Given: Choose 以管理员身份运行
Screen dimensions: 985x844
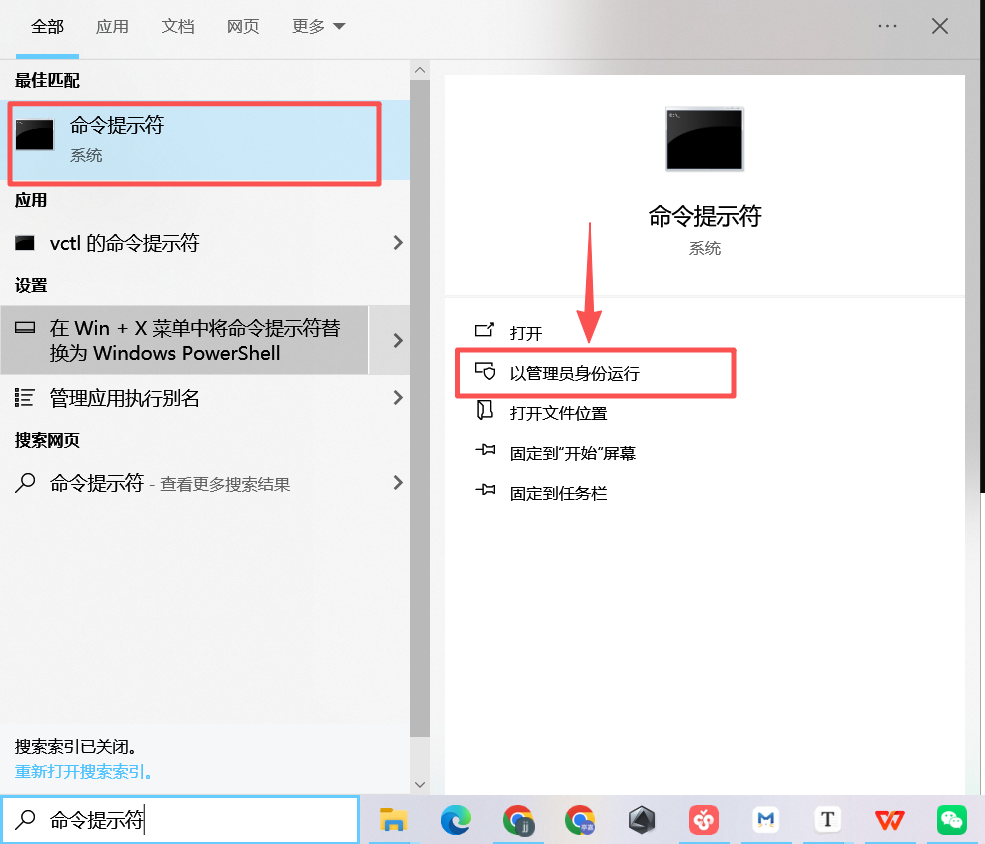Looking at the screenshot, I should click(575, 373).
